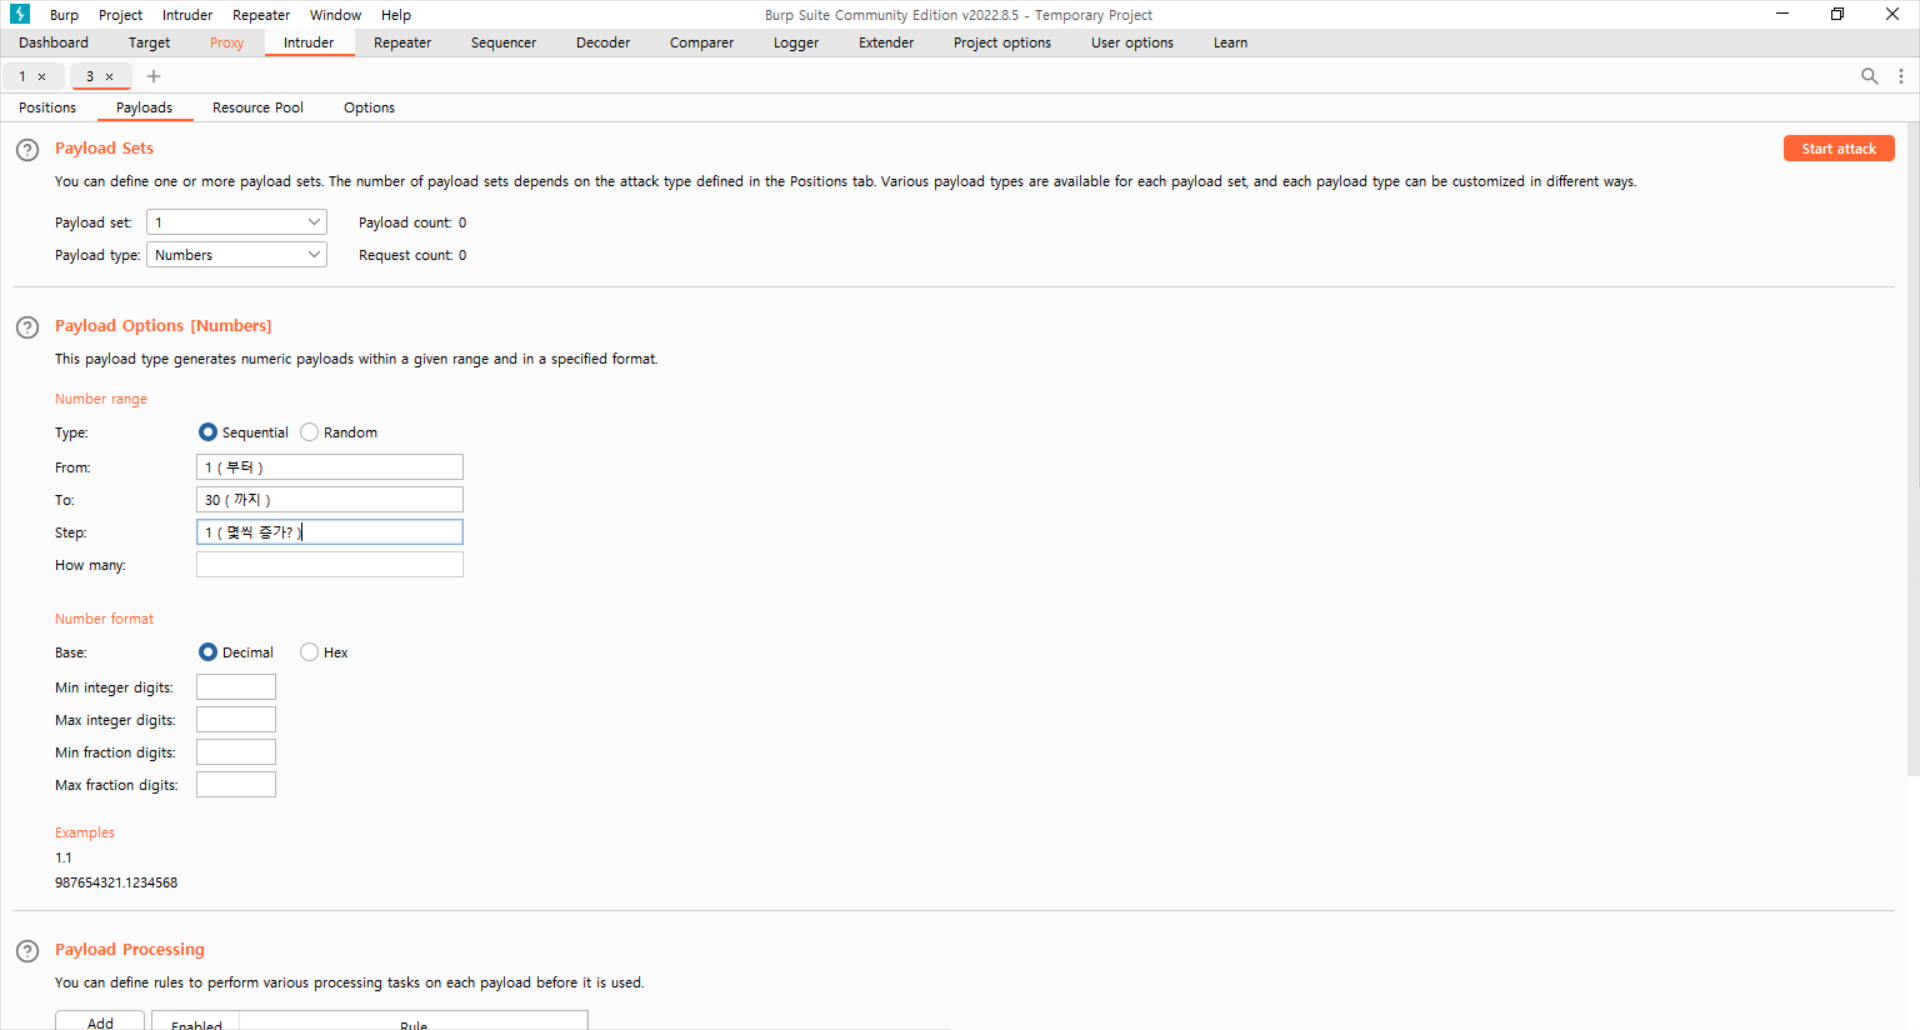Screen dimensions: 1920x1030
Task: Click the To number field
Action: point(330,500)
